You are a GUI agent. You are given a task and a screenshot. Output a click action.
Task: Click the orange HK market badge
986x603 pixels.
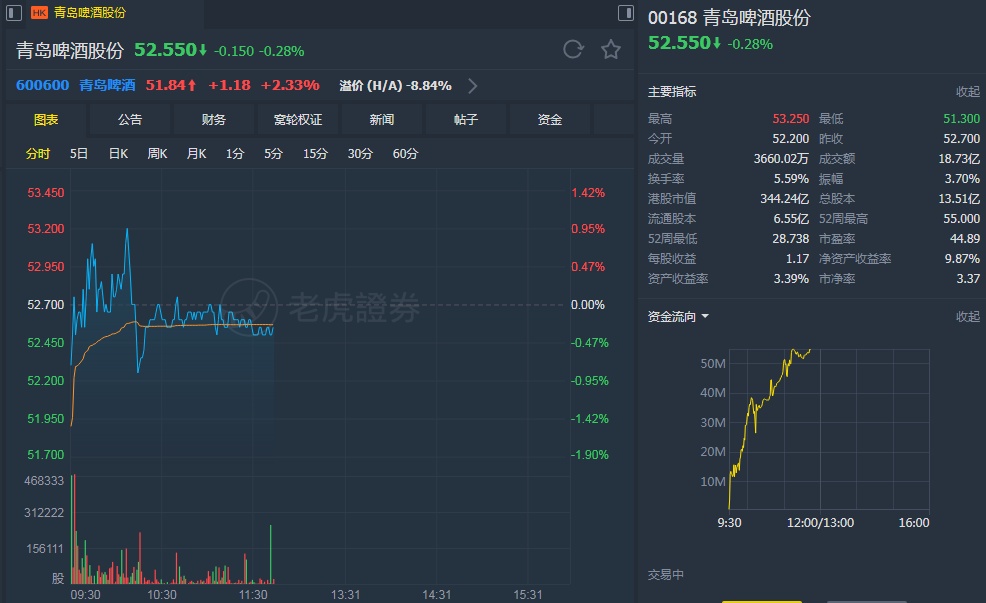pos(39,13)
